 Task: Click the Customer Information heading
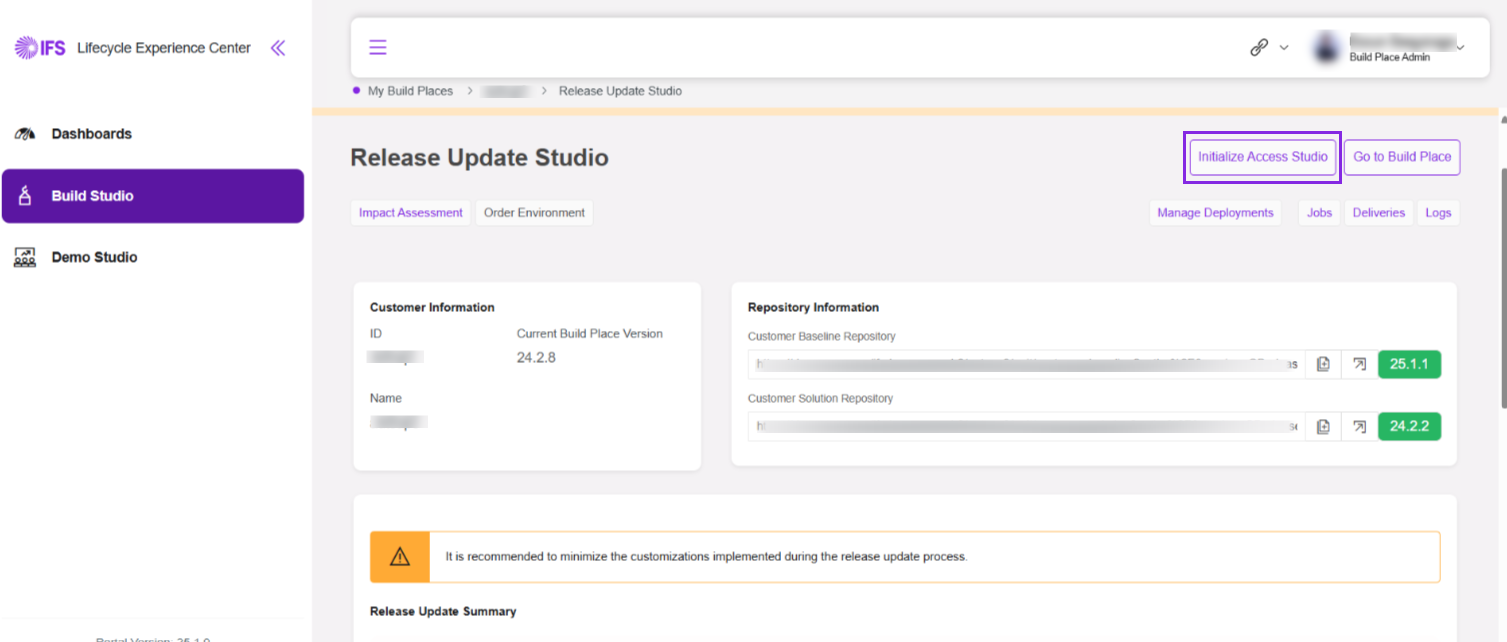point(432,308)
